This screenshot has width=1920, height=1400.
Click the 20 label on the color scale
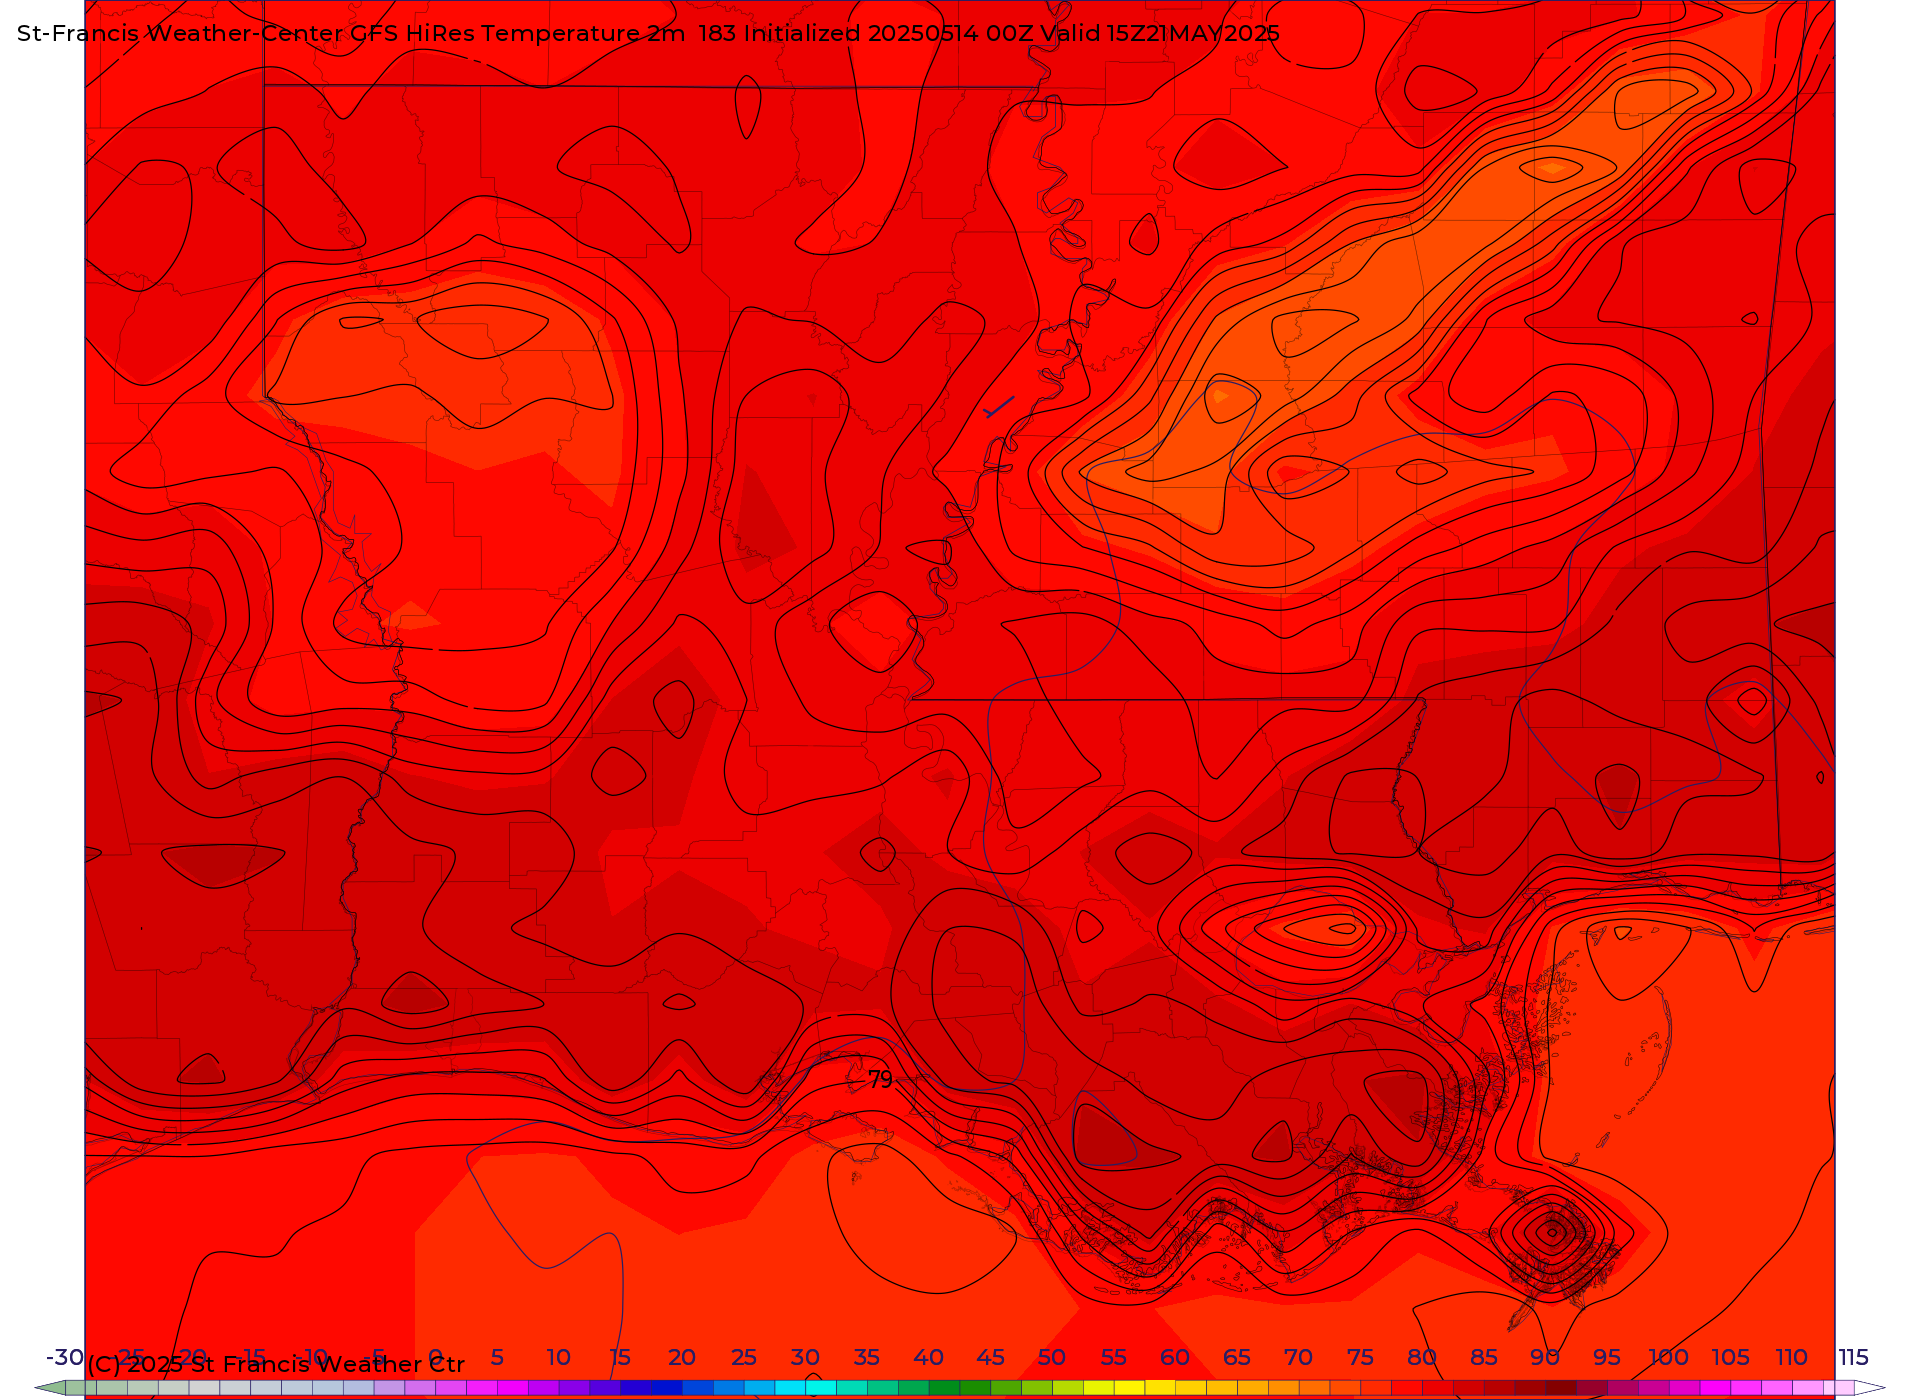pos(681,1357)
